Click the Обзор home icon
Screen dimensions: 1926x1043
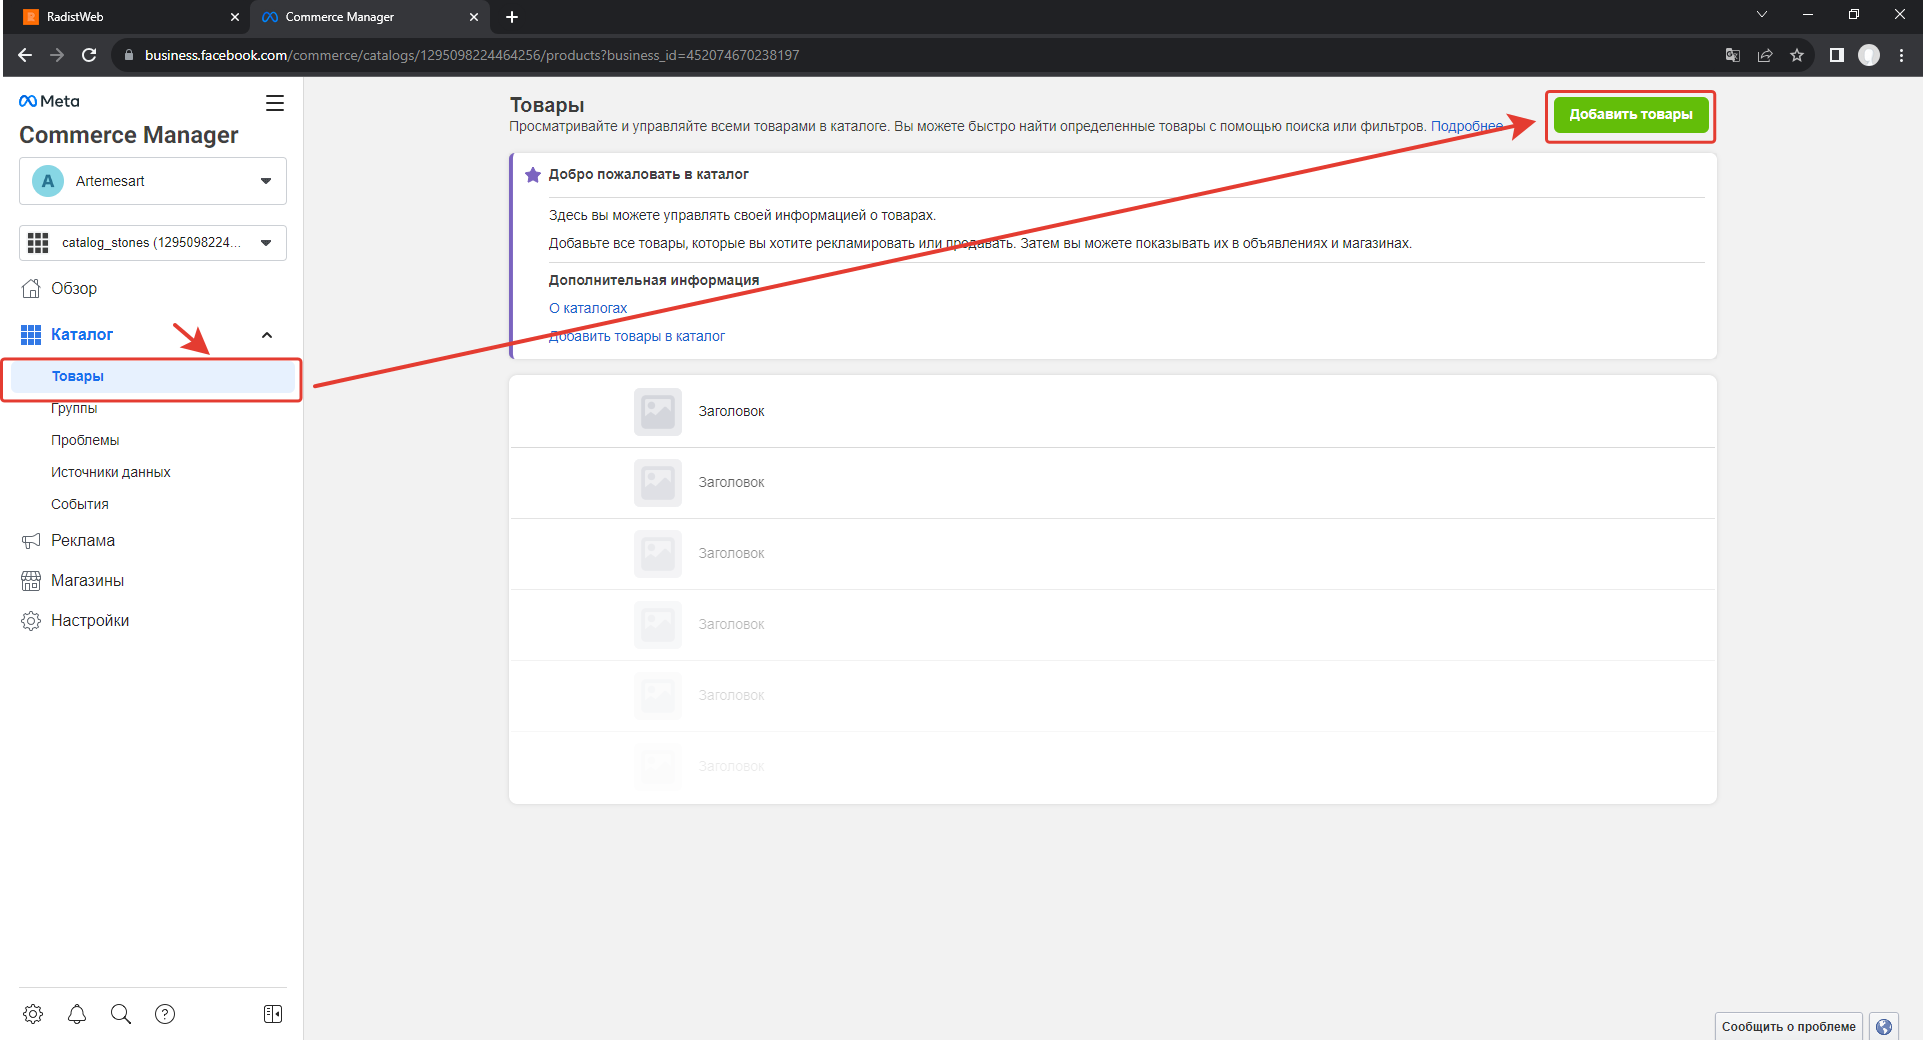[31, 289]
